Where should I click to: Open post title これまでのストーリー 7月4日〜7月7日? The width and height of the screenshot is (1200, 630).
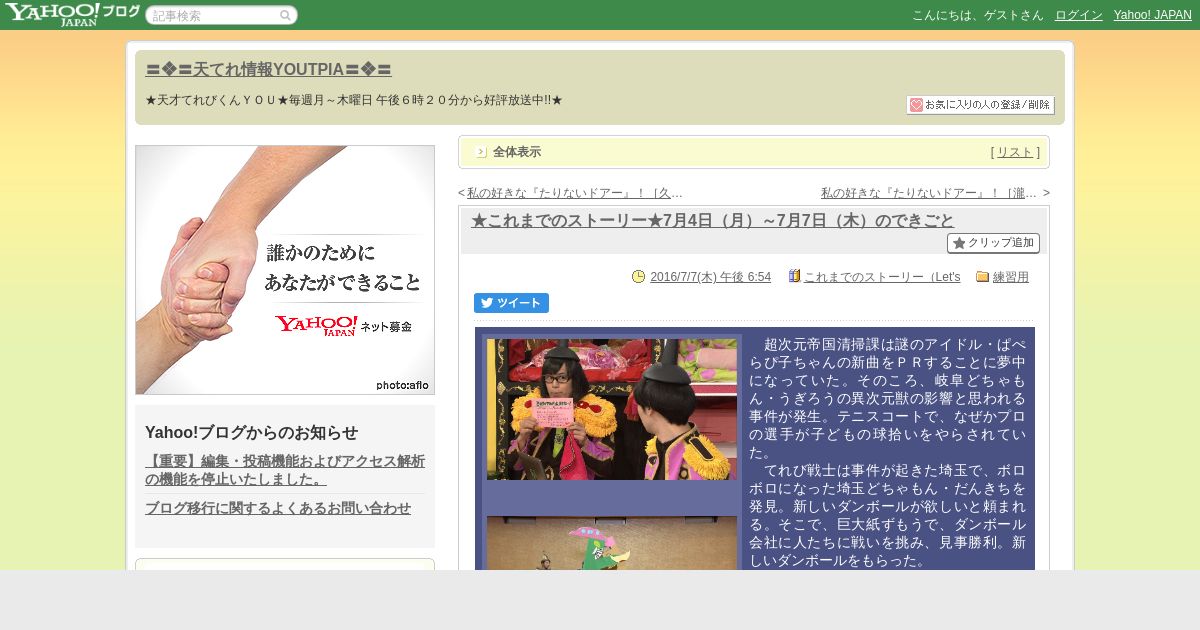712,221
